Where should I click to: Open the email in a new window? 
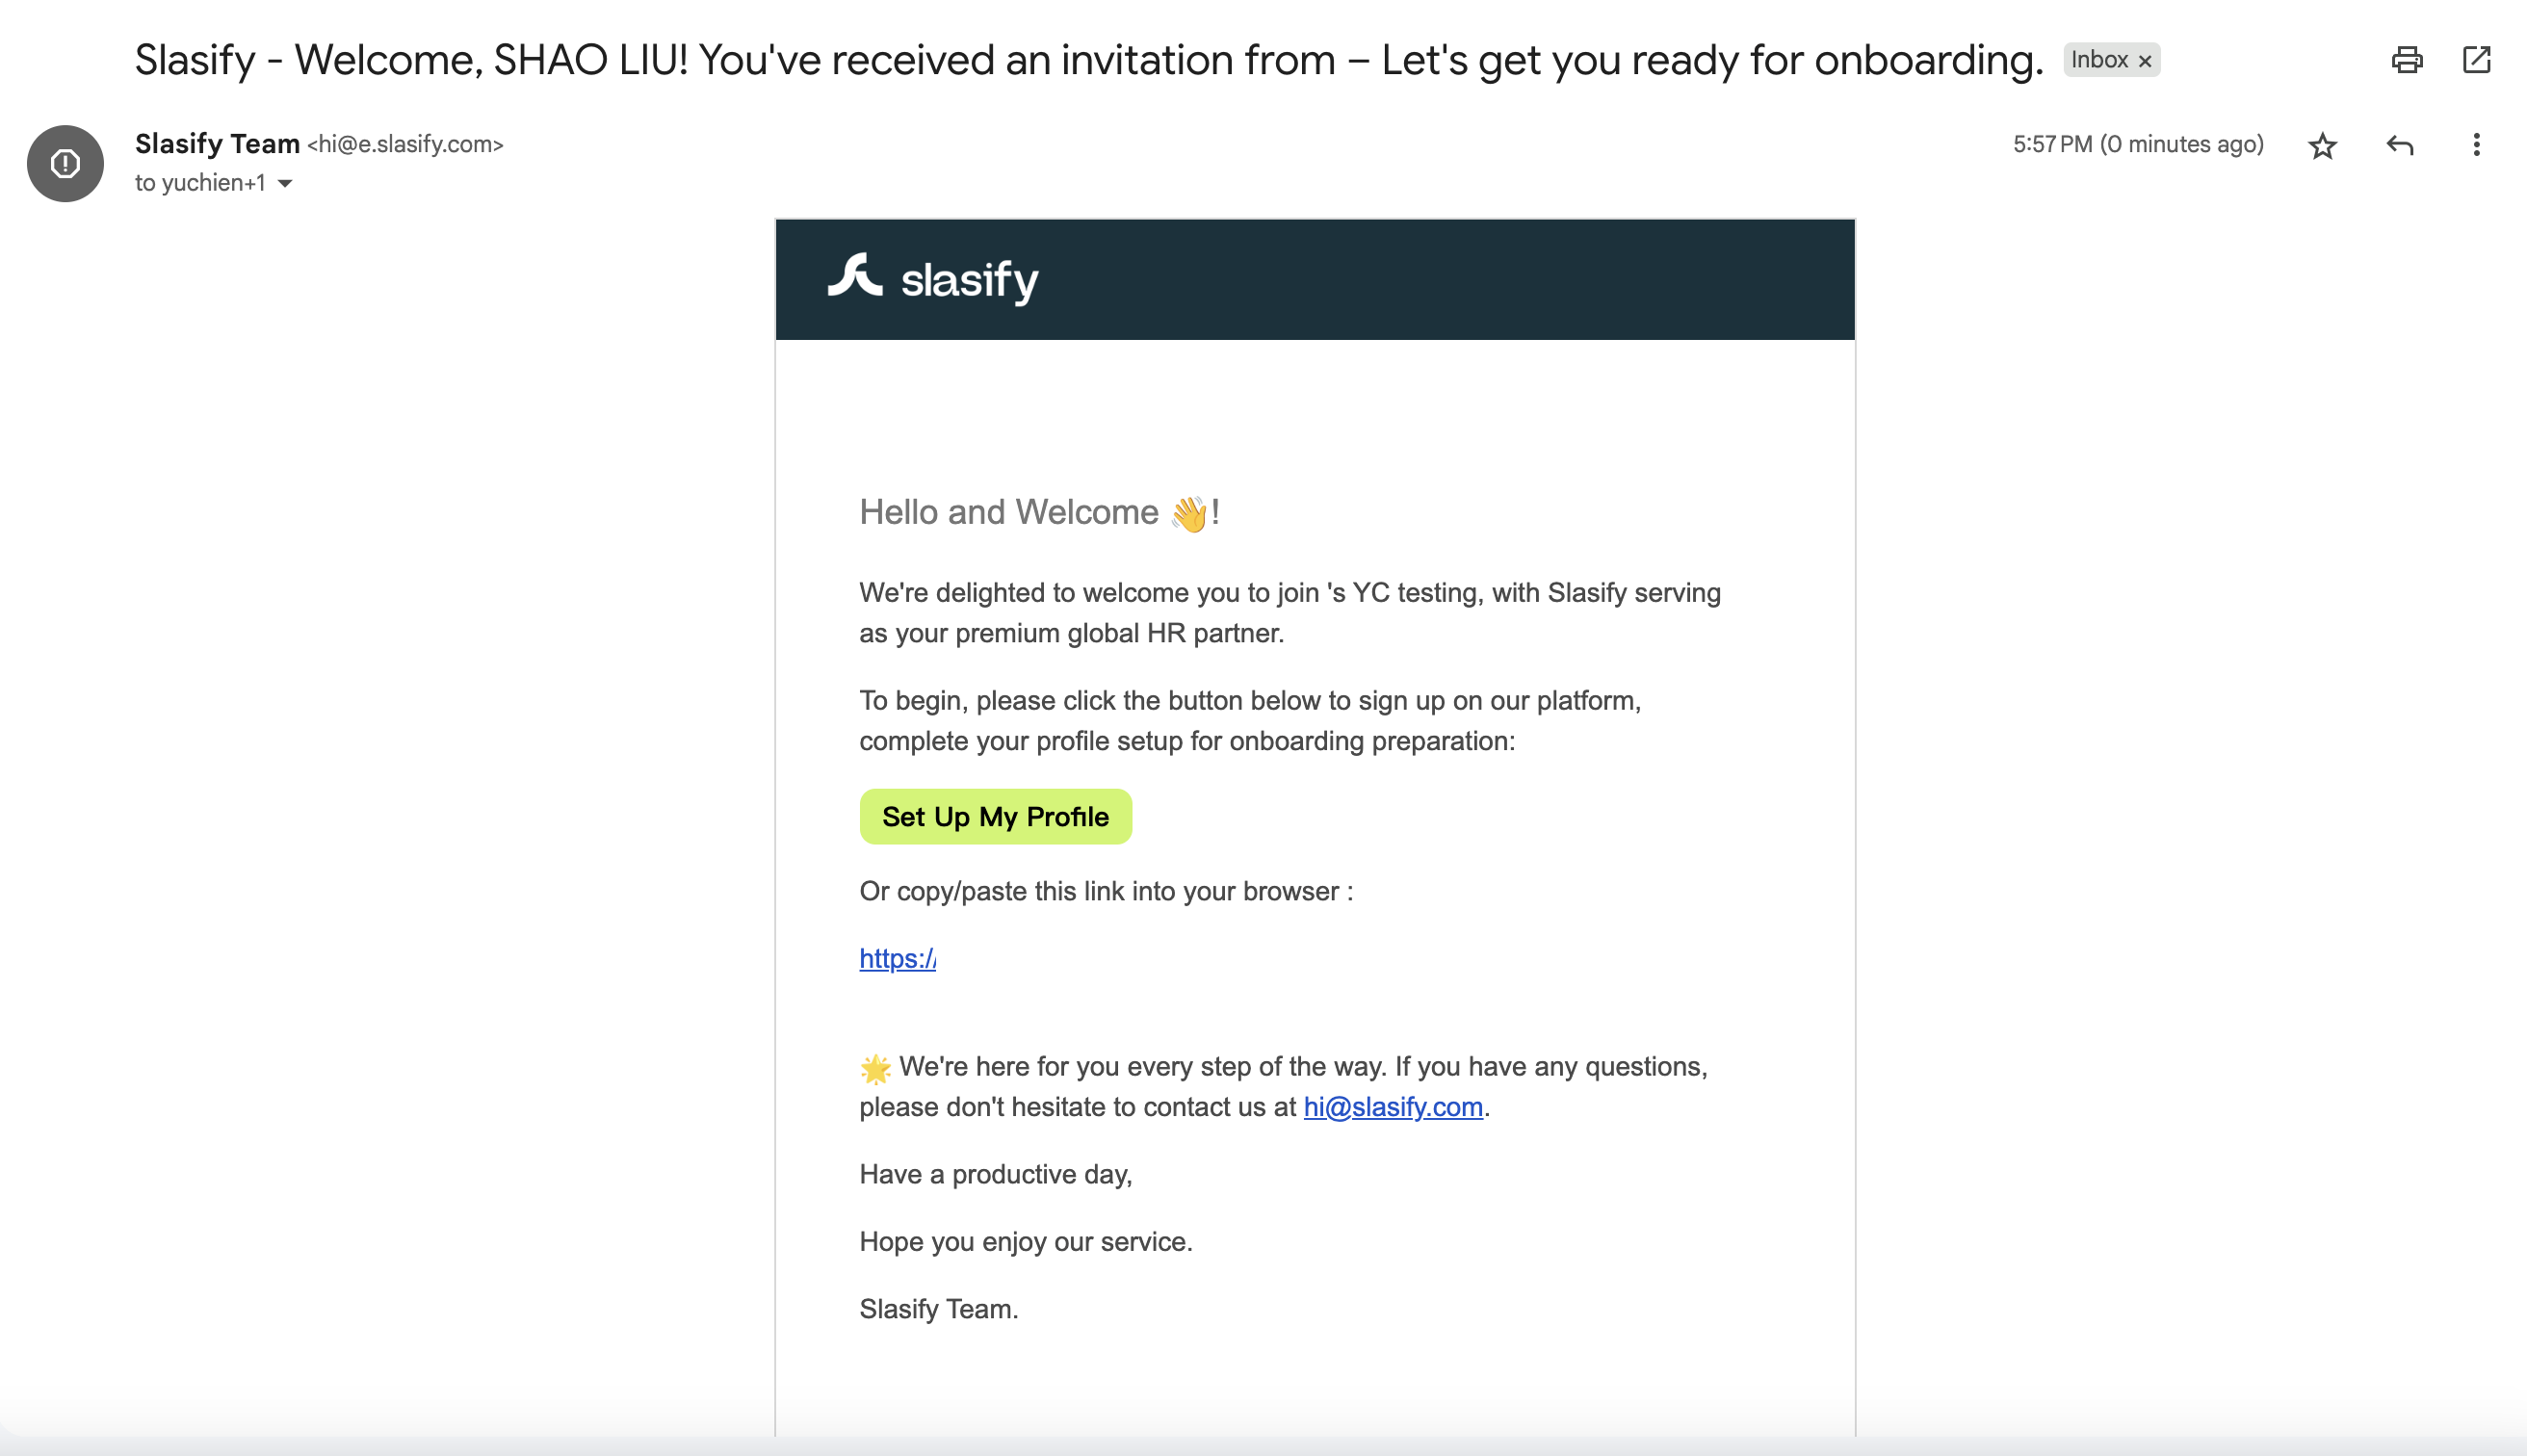click(x=2476, y=60)
